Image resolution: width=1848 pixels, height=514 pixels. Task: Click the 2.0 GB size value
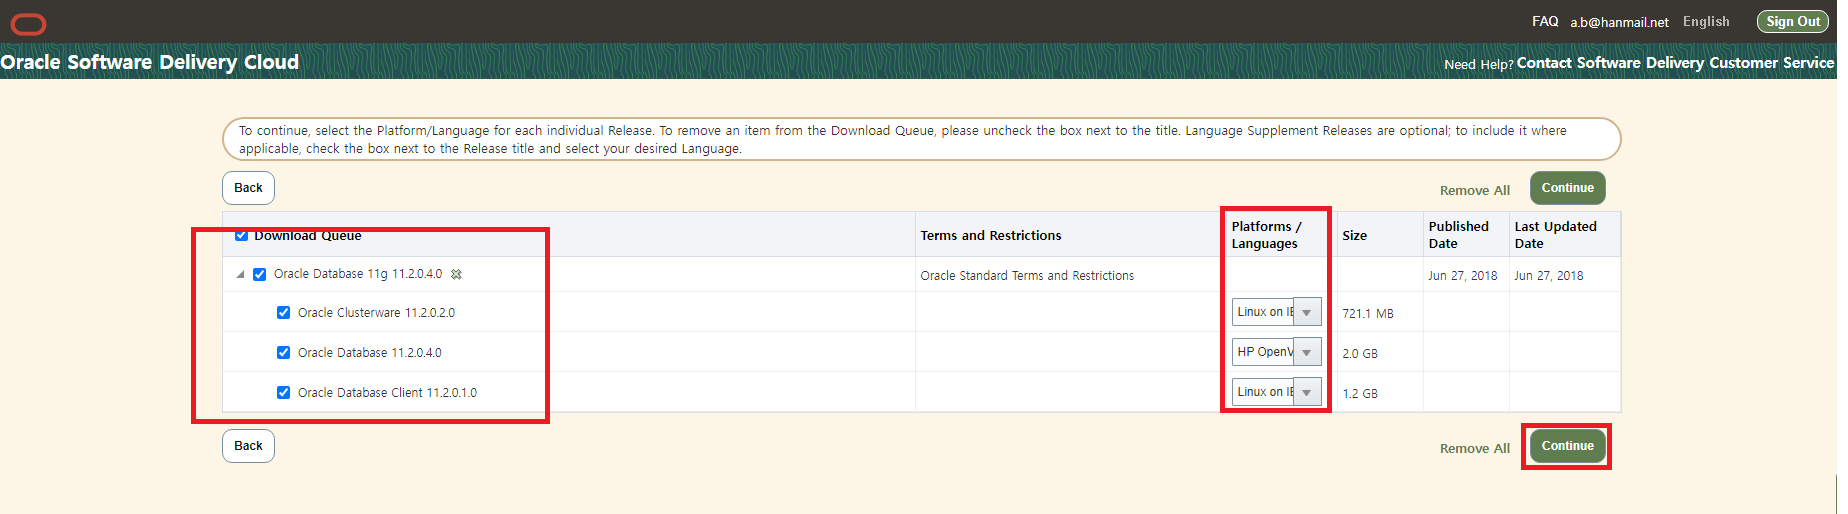[x=1360, y=354]
